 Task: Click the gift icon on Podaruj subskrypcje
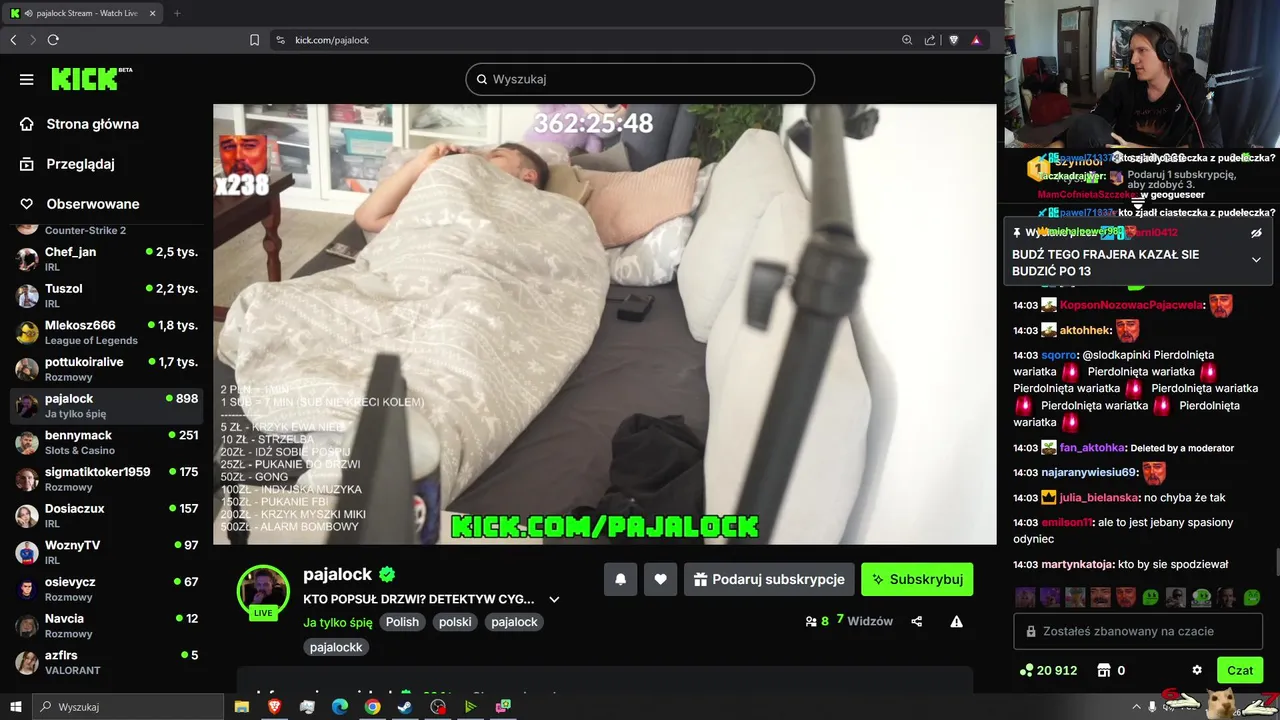pos(700,579)
